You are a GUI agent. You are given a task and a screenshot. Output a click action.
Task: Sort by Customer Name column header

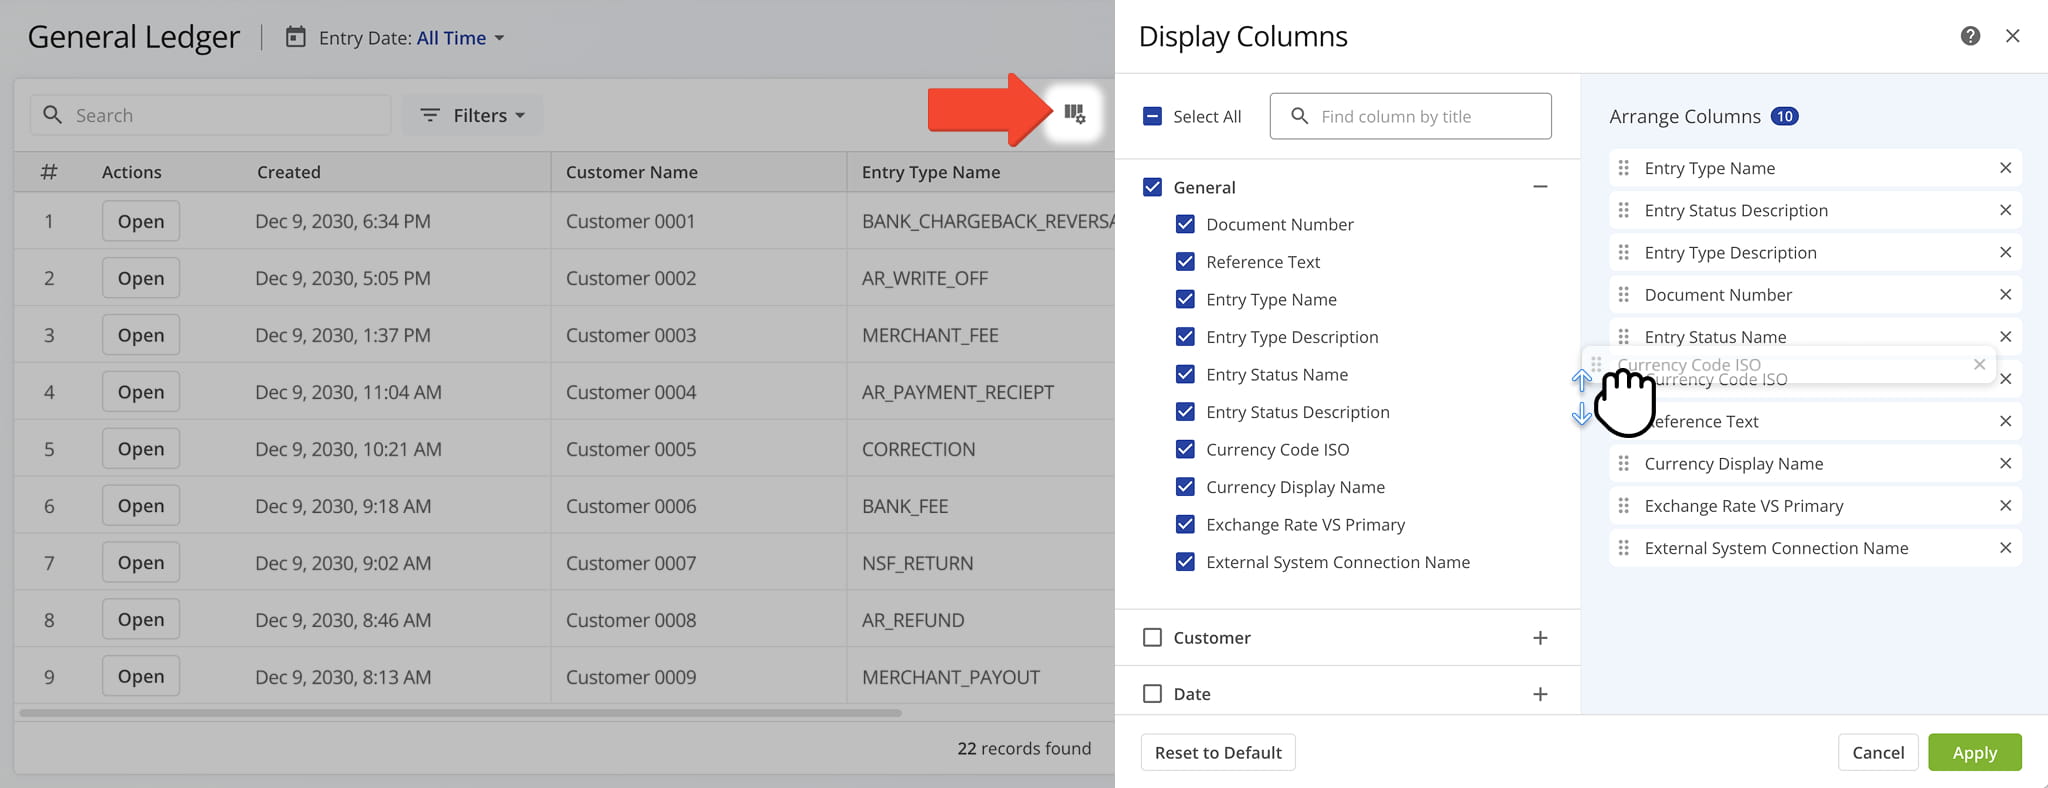click(632, 172)
